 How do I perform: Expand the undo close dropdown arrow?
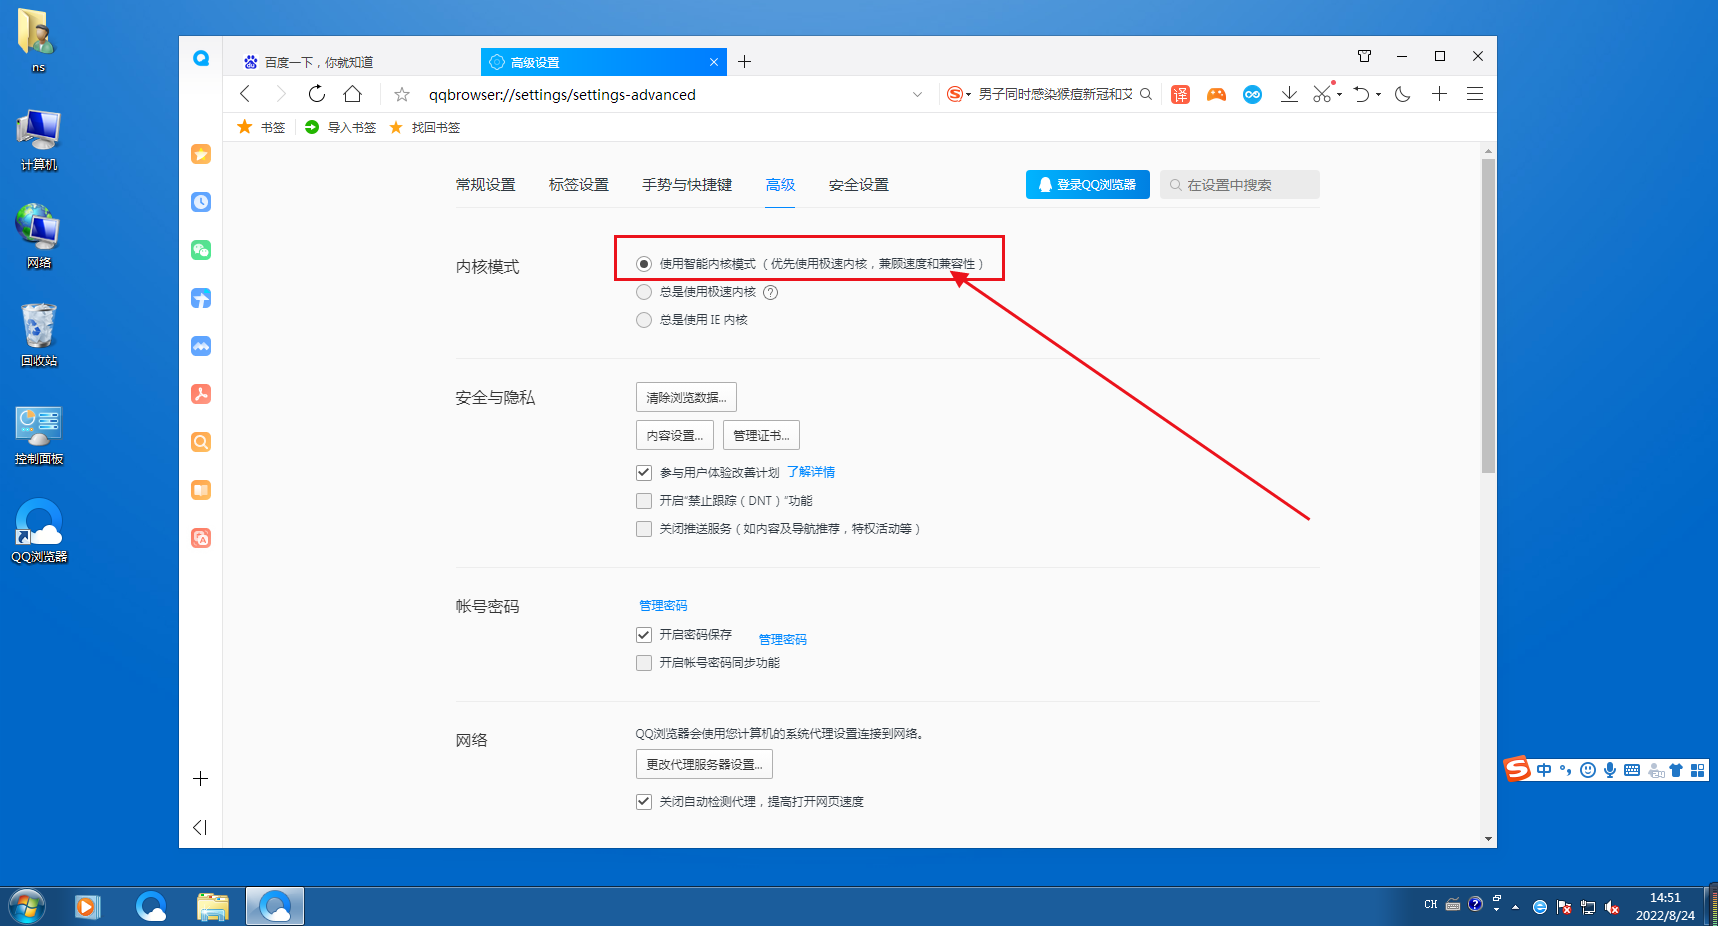[1378, 95]
